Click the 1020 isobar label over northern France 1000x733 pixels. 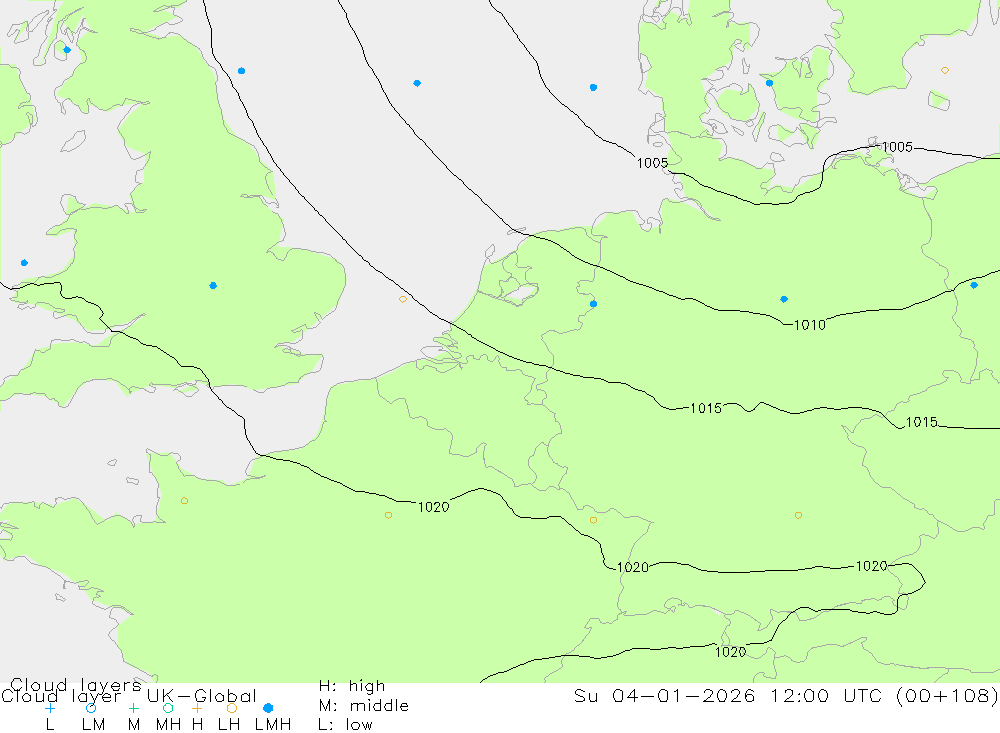[434, 507]
